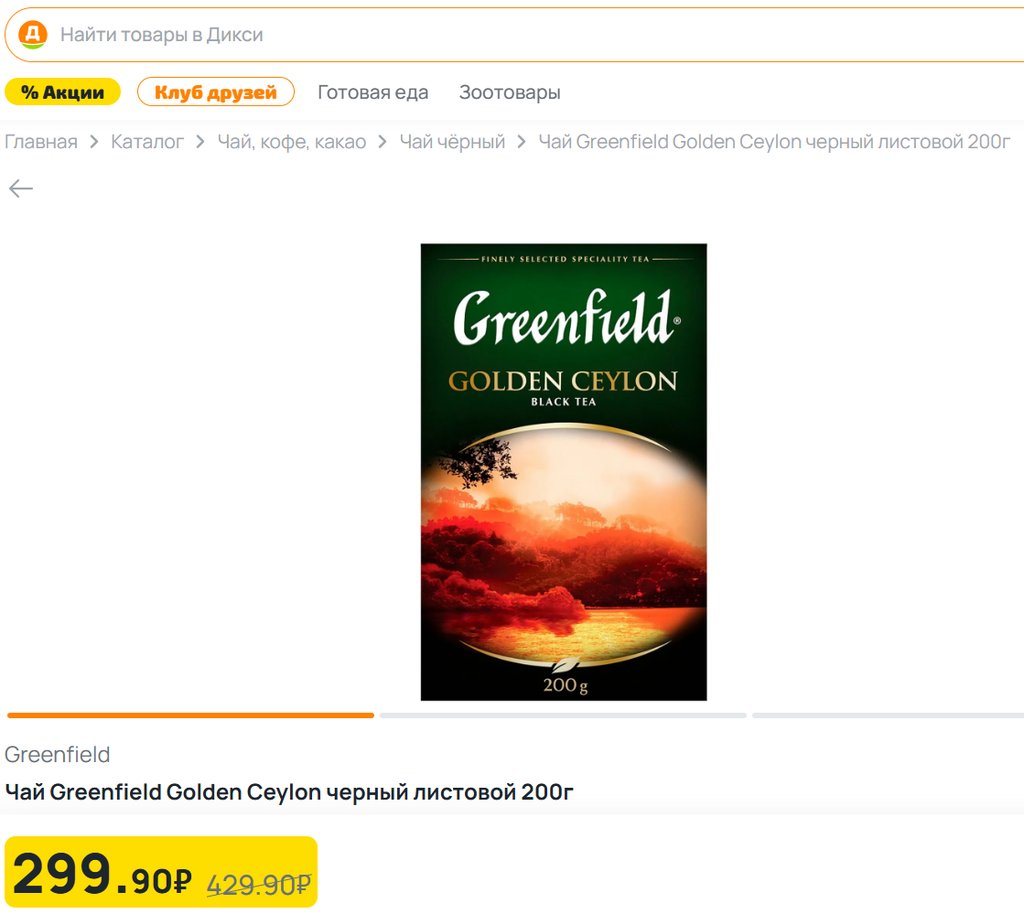Switch to the third image slide indicator
Viewport: 1024px width, 914px height.
click(888, 716)
